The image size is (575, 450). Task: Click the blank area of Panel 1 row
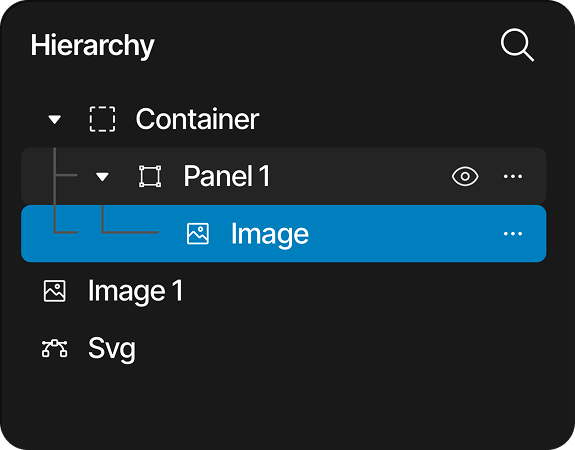click(359, 176)
